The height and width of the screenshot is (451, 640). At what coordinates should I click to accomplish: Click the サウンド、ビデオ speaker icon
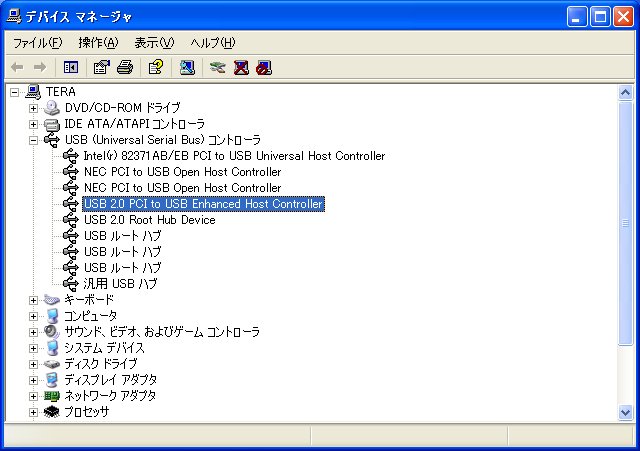(52, 332)
